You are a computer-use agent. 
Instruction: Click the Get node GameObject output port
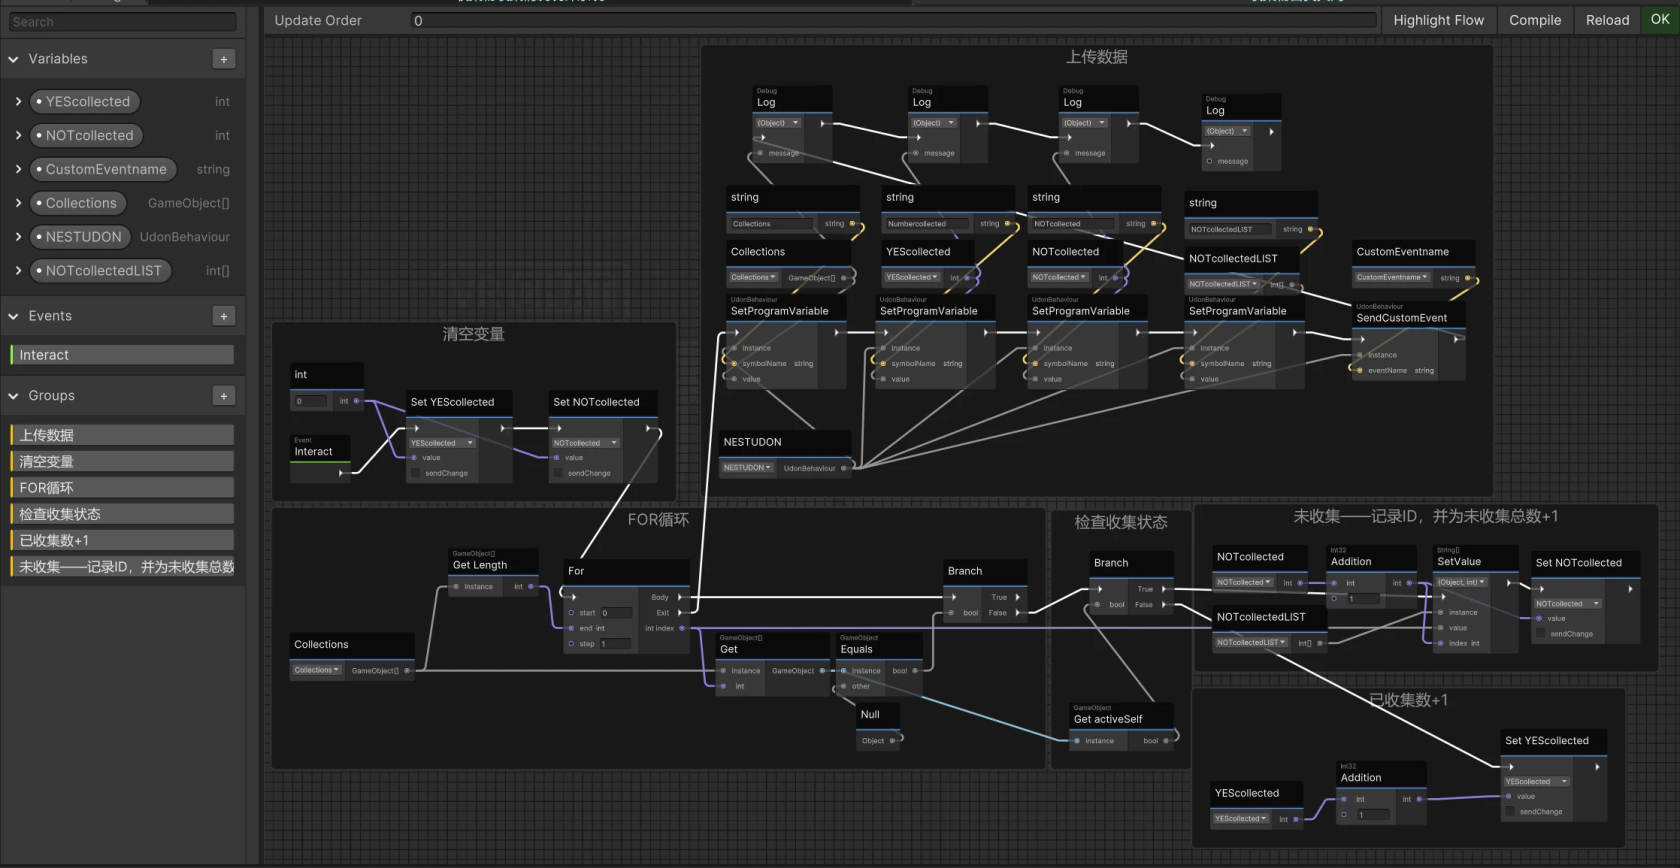coord(823,671)
